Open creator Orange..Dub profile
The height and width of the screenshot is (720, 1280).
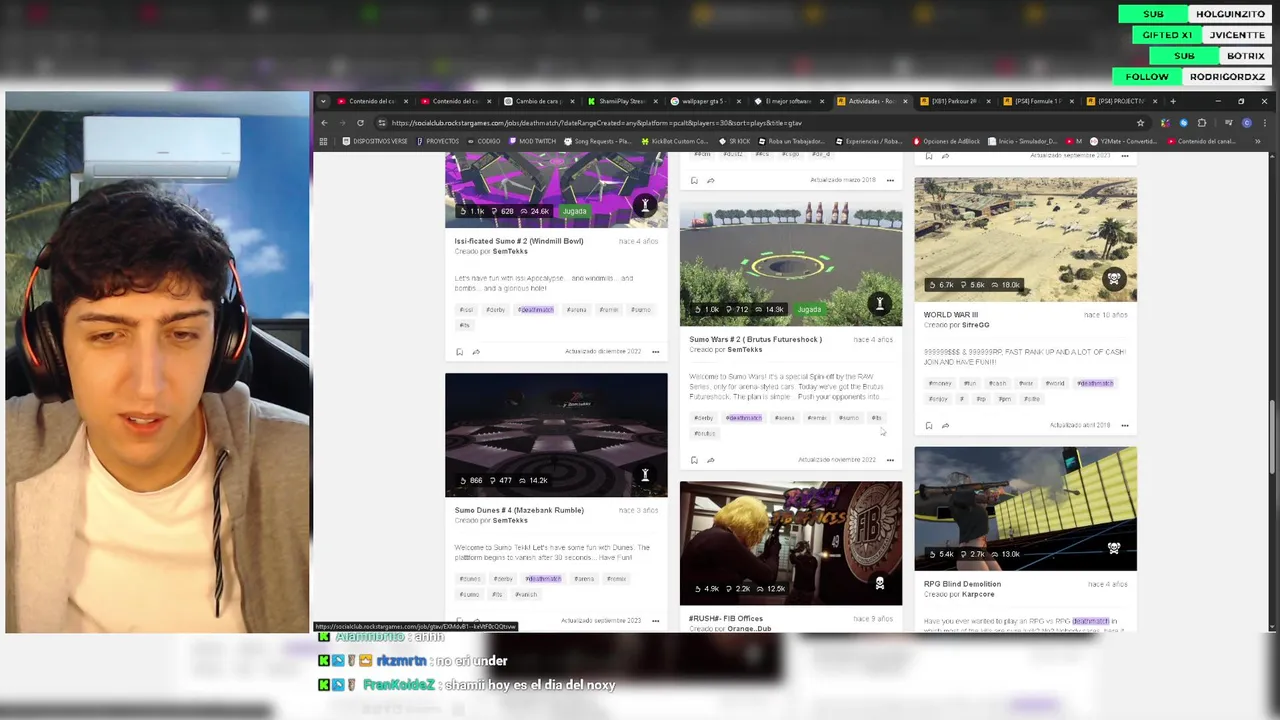(749, 628)
